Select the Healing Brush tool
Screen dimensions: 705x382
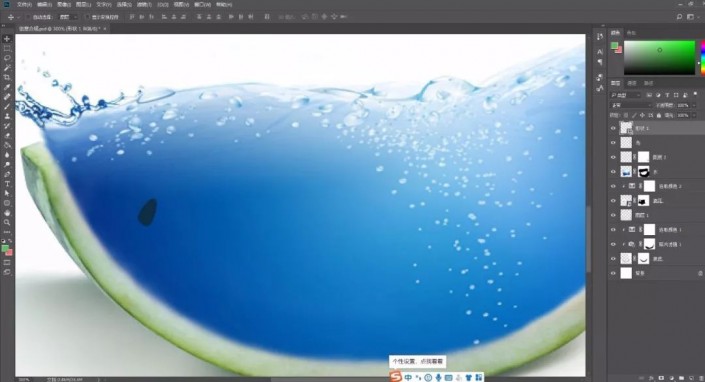(7, 97)
